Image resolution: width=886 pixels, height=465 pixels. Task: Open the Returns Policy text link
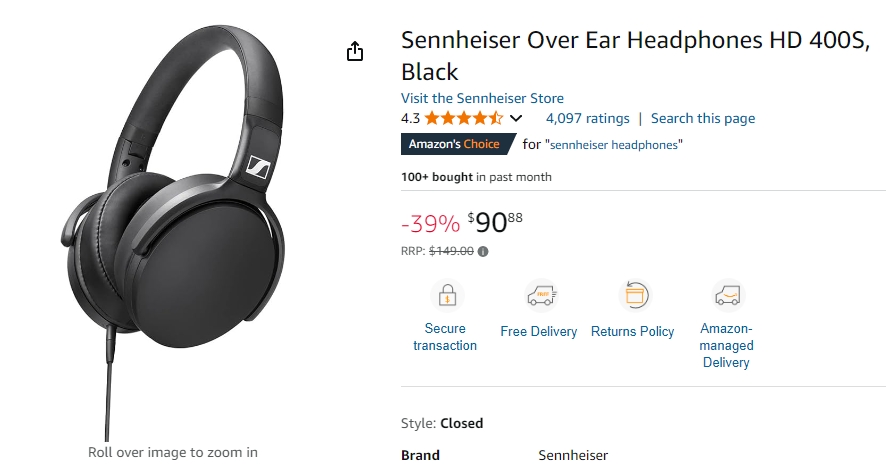(632, 332)
